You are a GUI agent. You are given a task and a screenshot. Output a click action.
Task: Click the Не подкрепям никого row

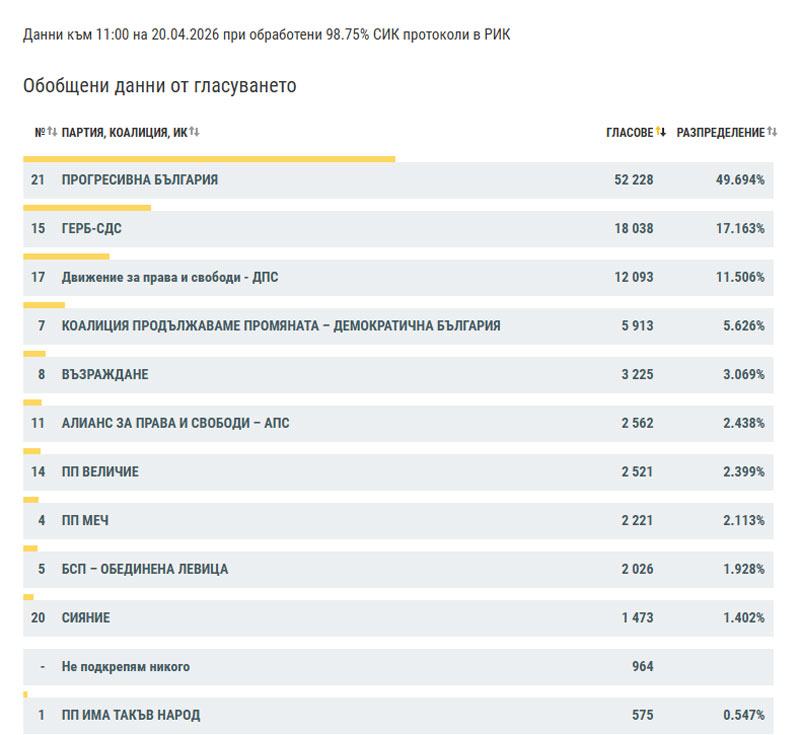click(x=125, y=666)
